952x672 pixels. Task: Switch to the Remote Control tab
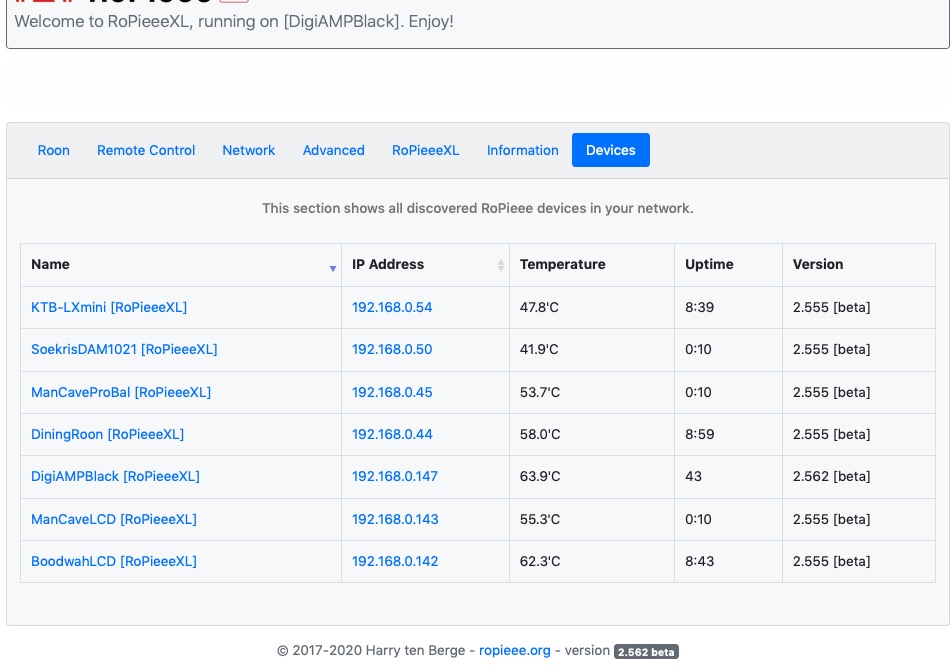click(x=146, y=150)
